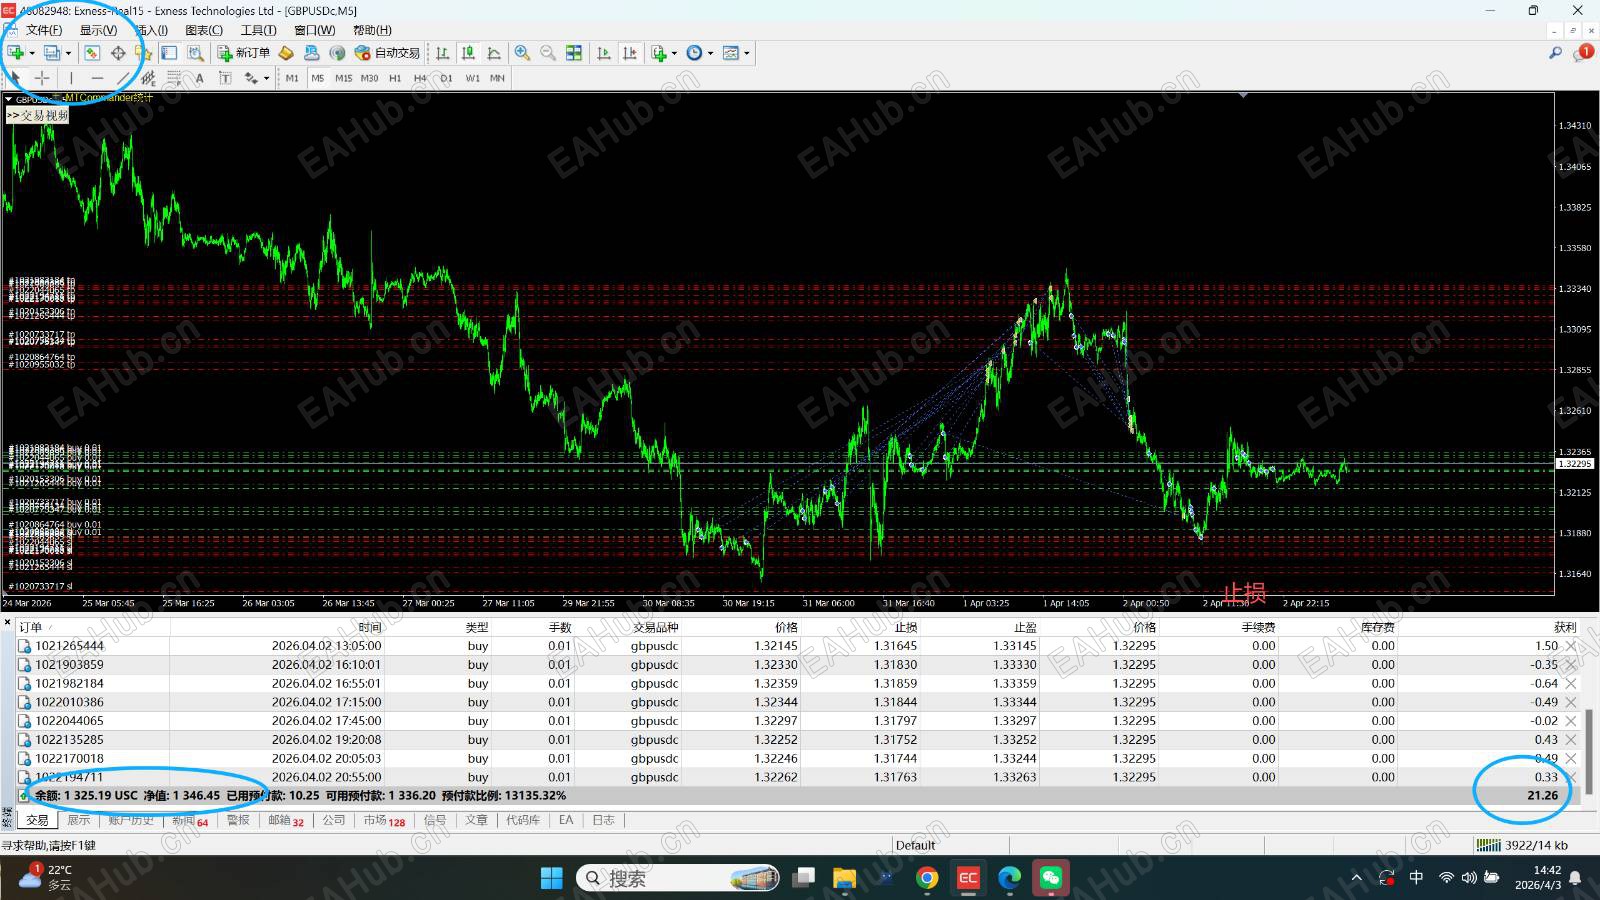This screenshot has height=900, width=1600.
Task: Switch to the 账户历史 terminal tab
Action: click(131, 820)
